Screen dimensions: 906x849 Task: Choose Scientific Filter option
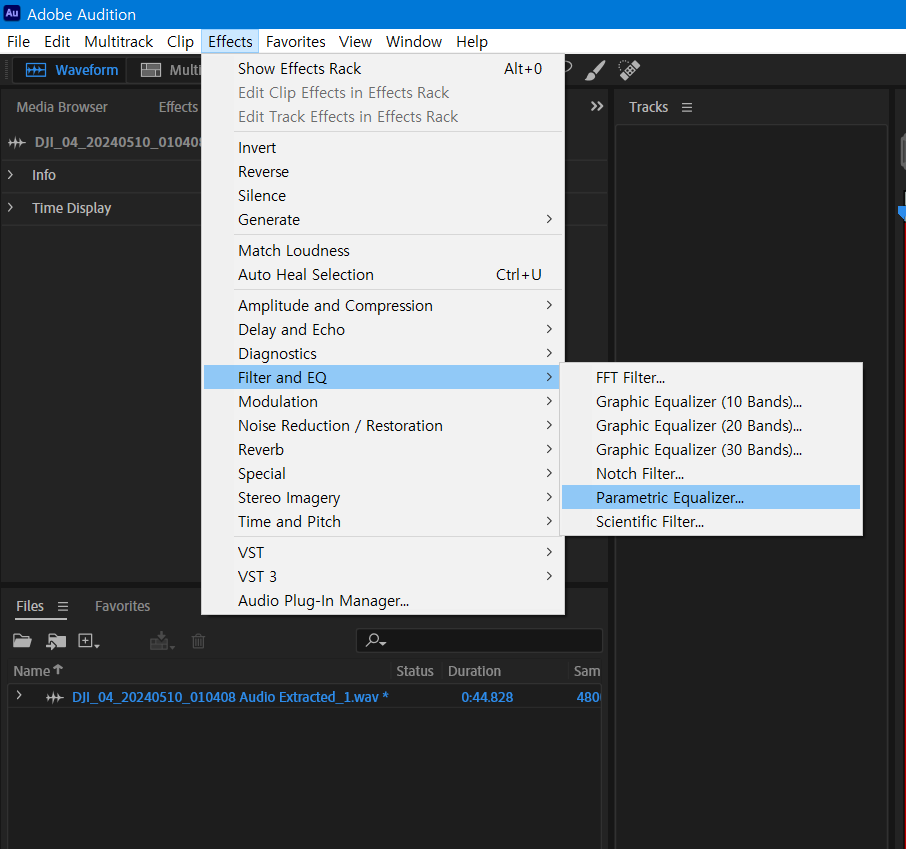coord(711,521)
